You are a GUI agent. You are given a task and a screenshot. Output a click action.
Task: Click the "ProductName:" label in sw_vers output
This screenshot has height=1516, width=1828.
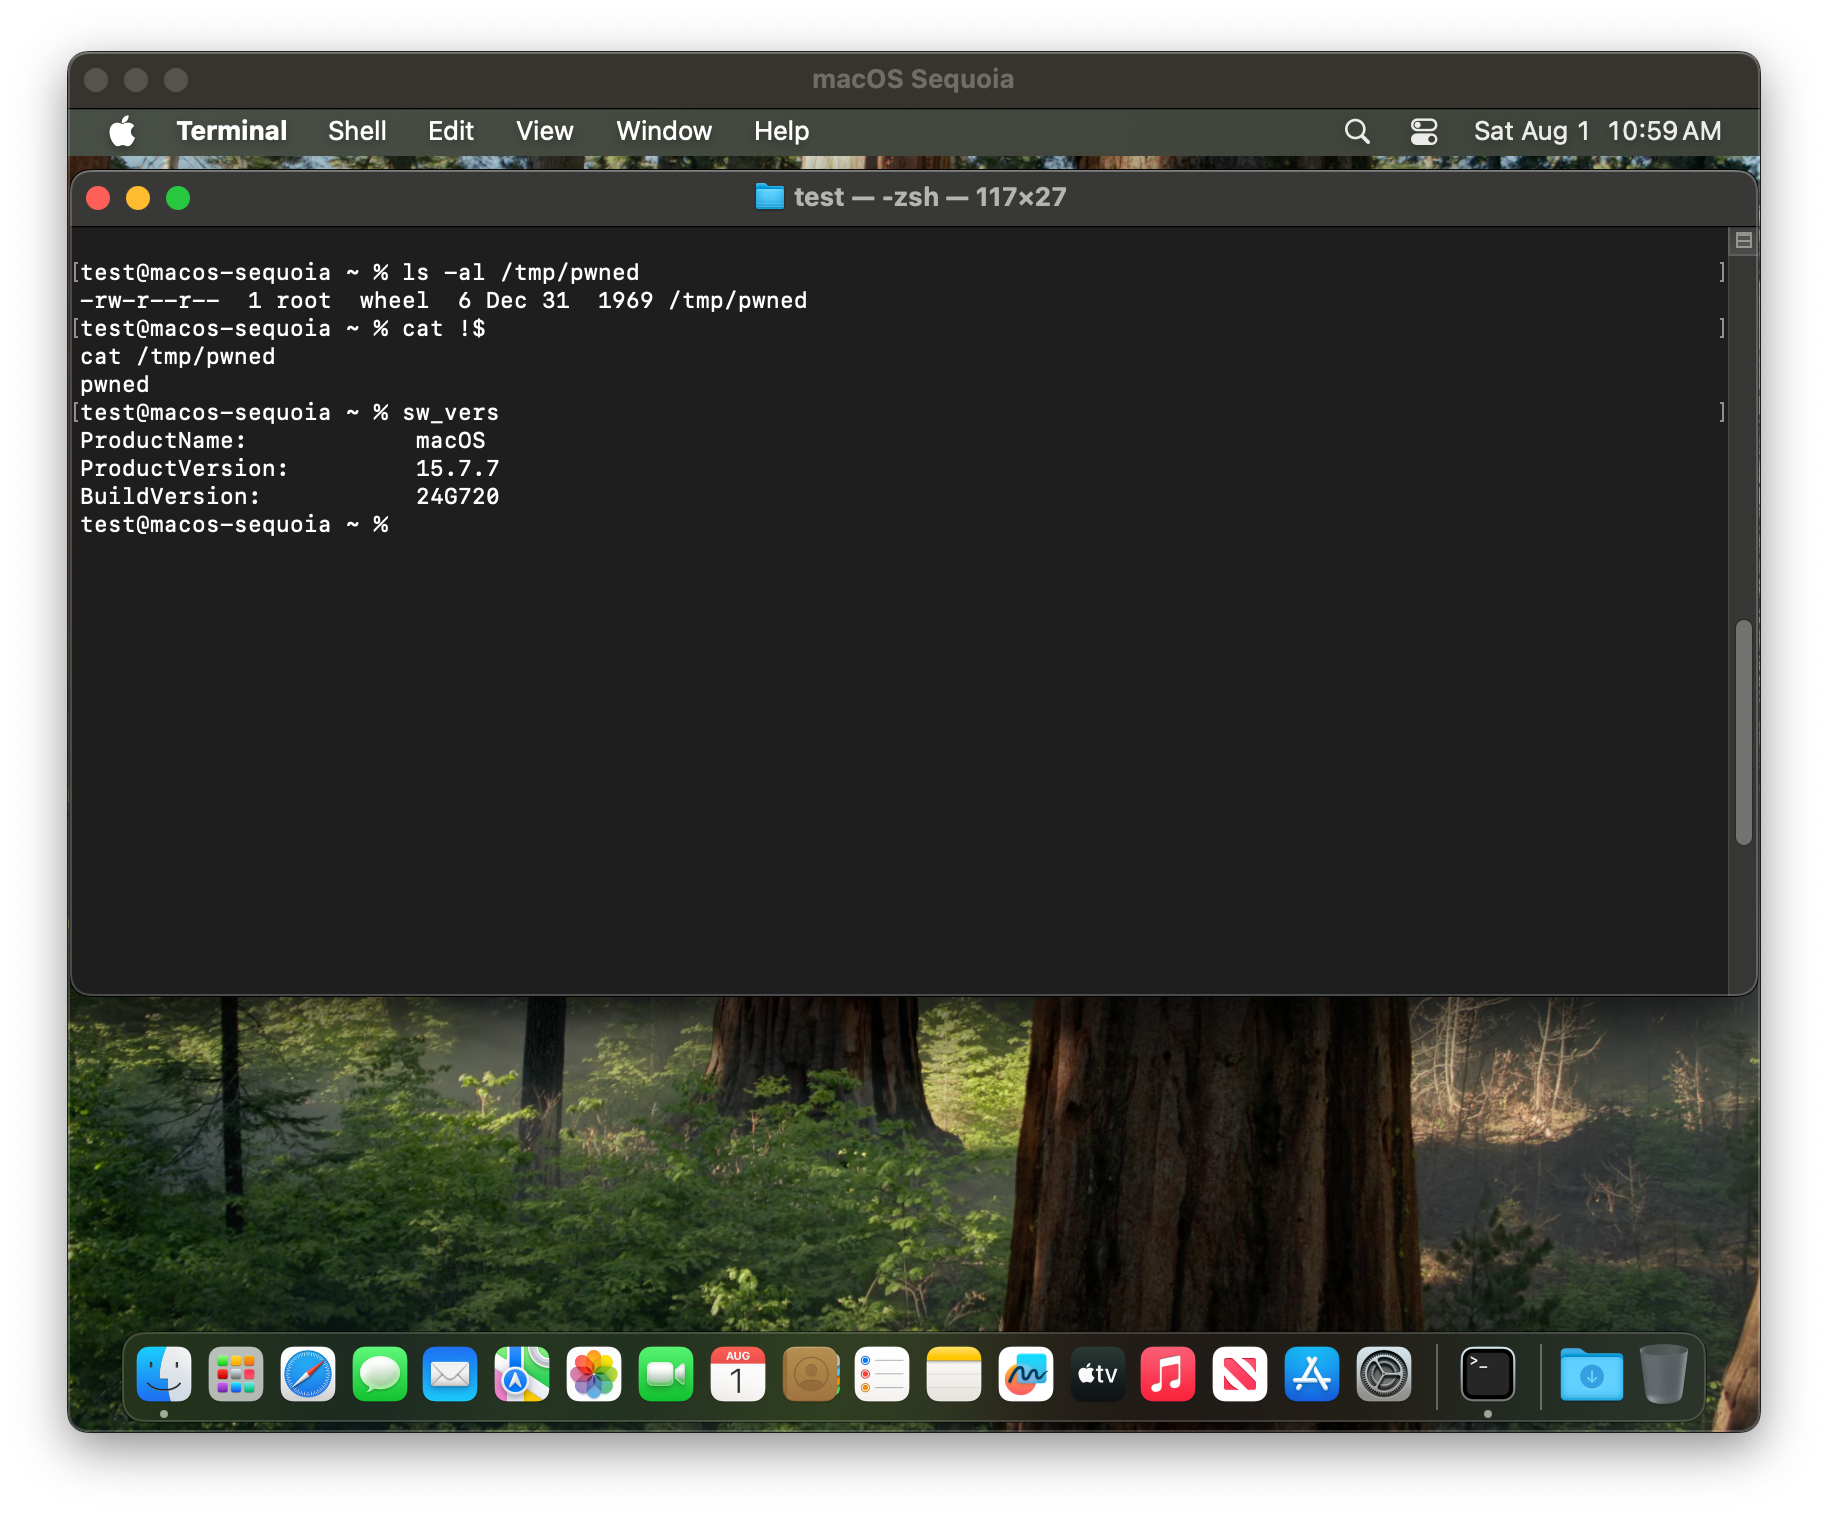(163, 440)
